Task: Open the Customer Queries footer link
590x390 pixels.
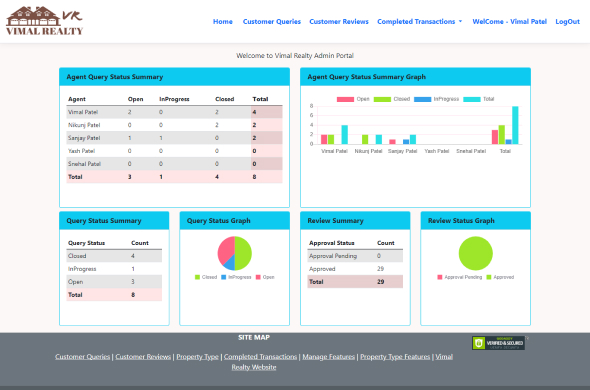Action: 82,357
